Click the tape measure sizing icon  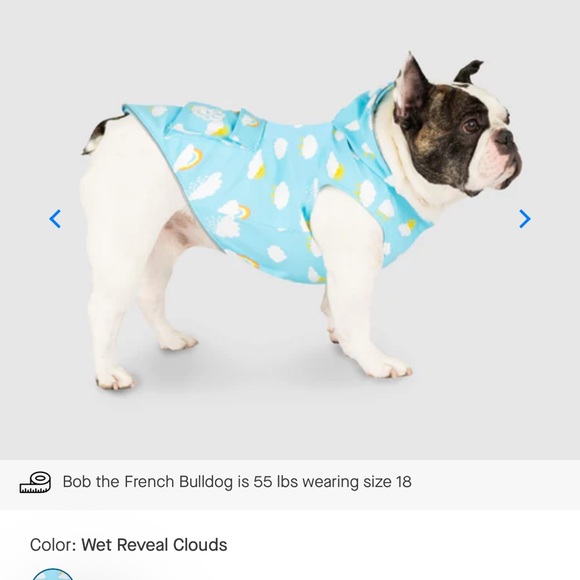pyautogui.click(x=36, y=482)
